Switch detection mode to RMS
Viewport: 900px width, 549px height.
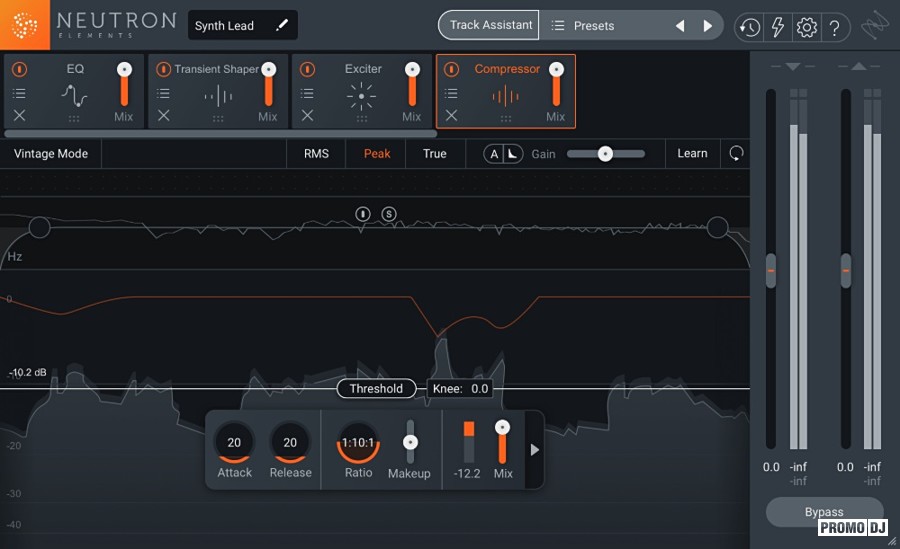[316, 154]
